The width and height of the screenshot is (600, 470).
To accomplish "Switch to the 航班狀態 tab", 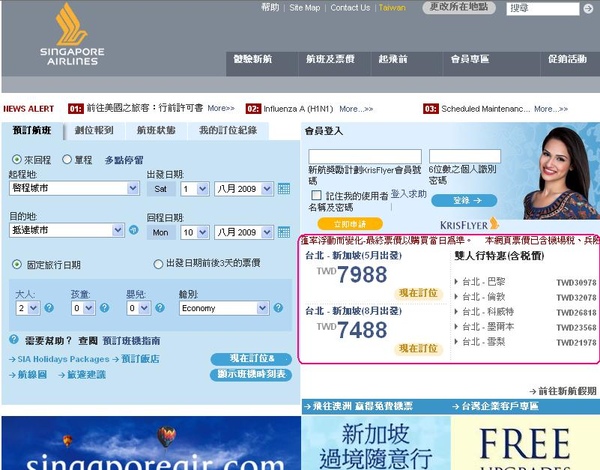I will (x=156, y=131).
